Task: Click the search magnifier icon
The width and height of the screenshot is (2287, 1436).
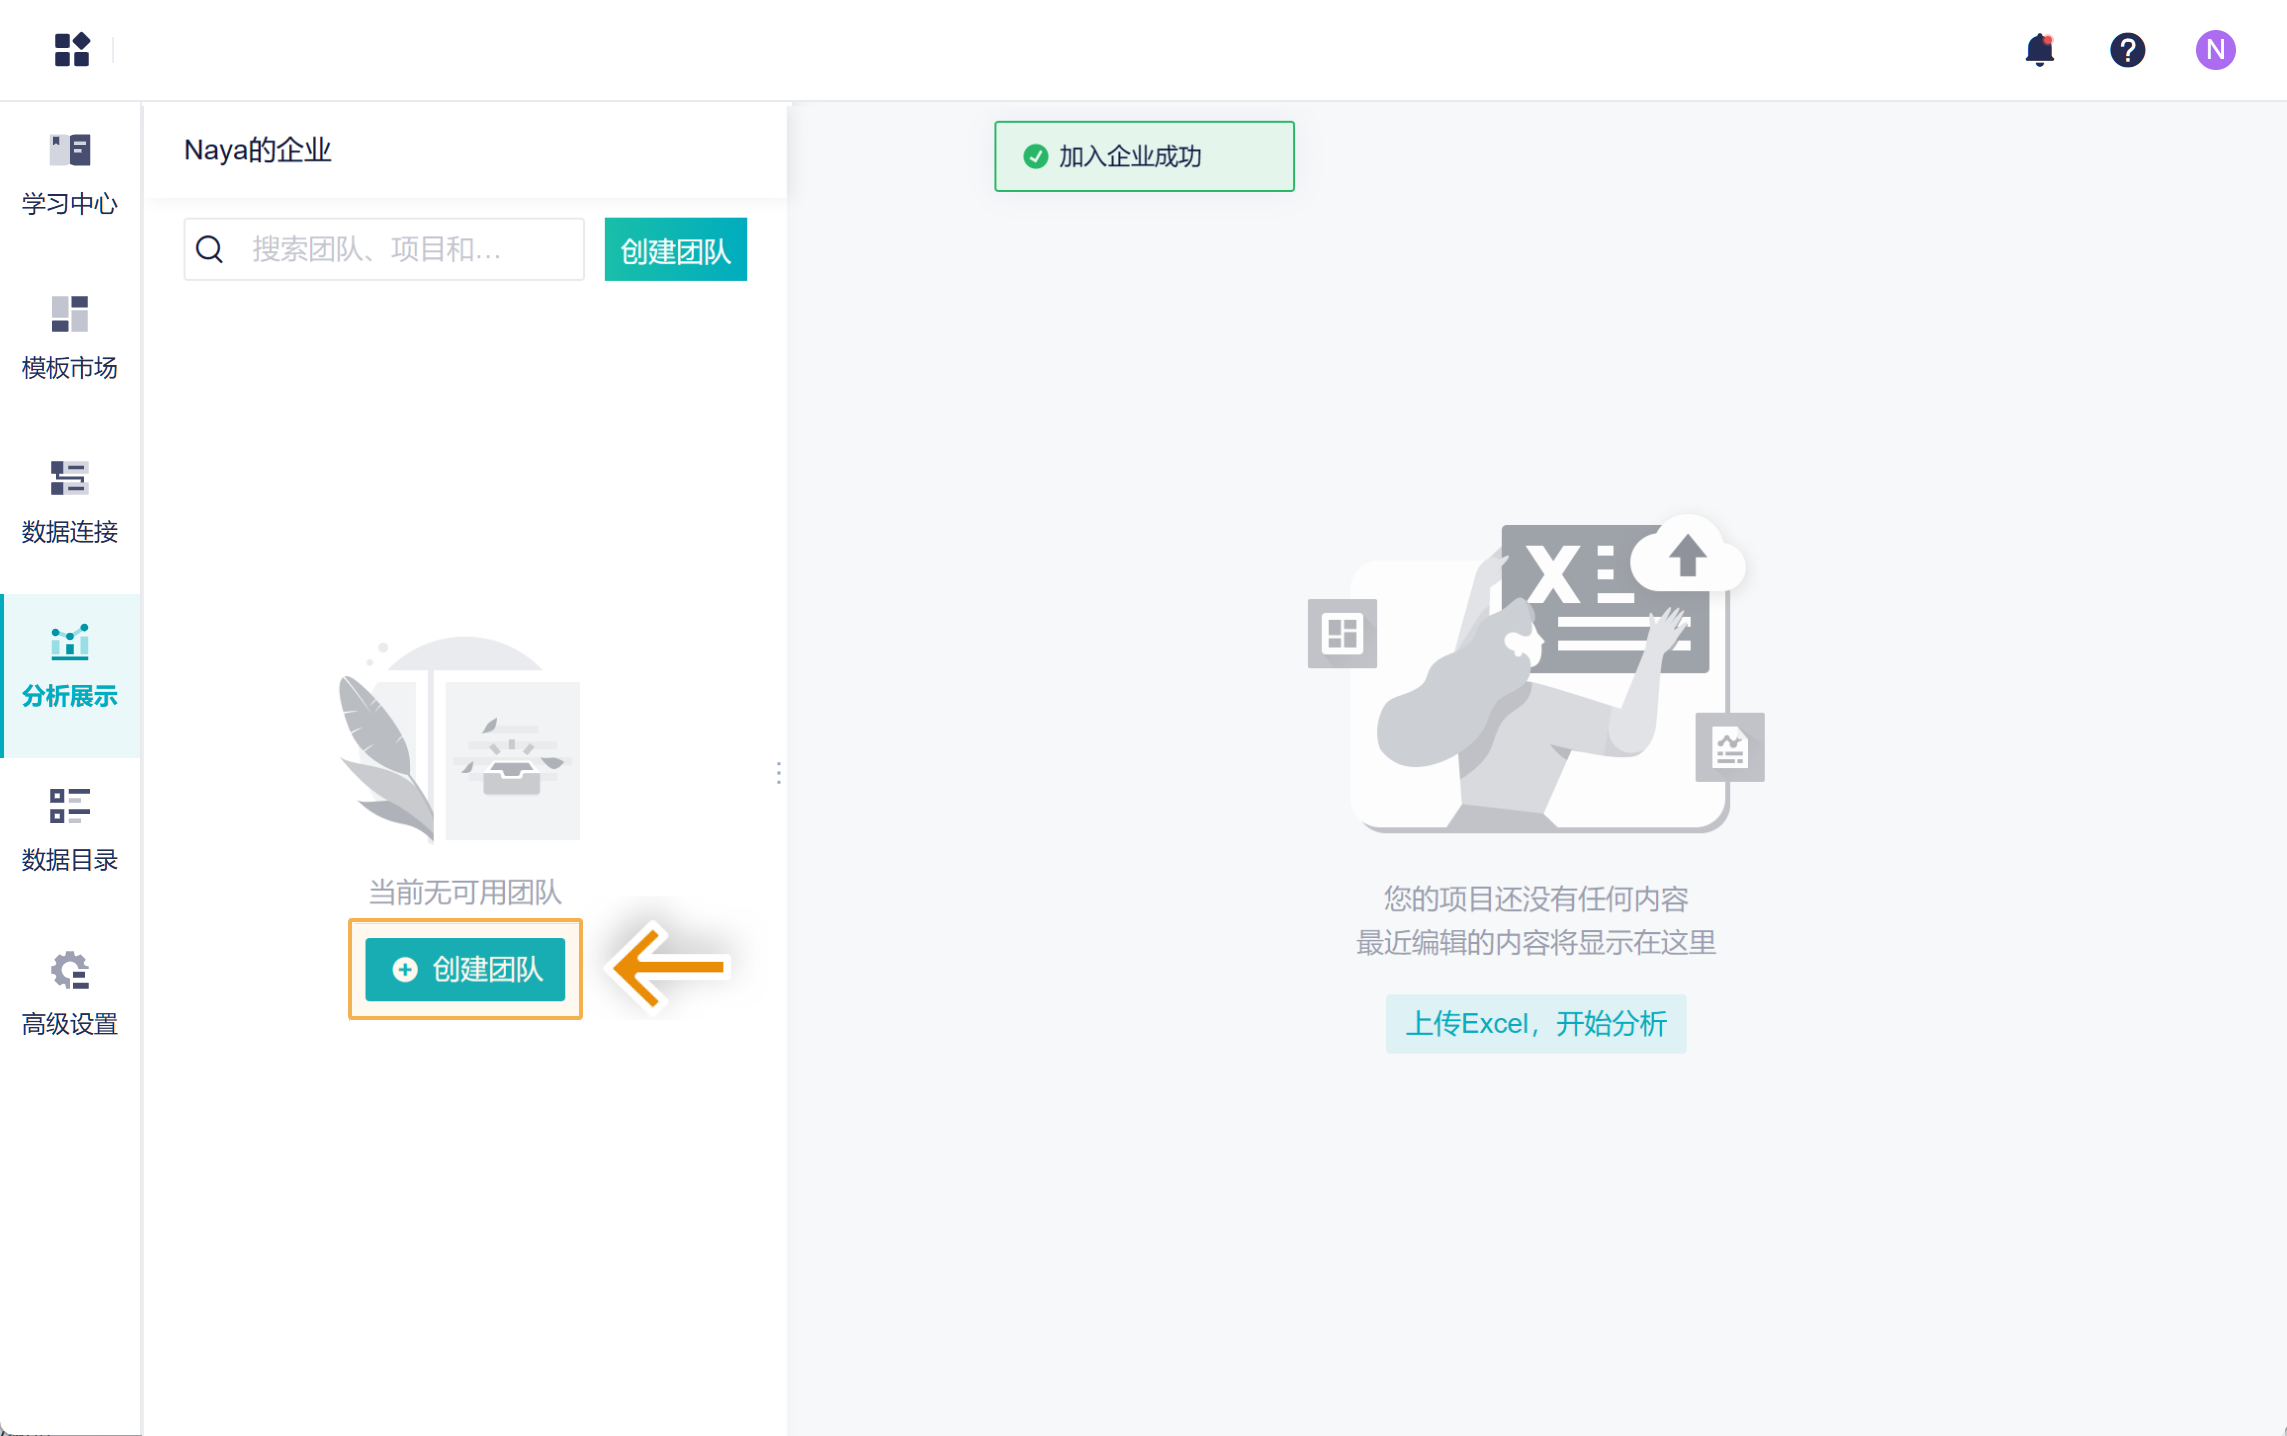Action: (x=210, y=249)
